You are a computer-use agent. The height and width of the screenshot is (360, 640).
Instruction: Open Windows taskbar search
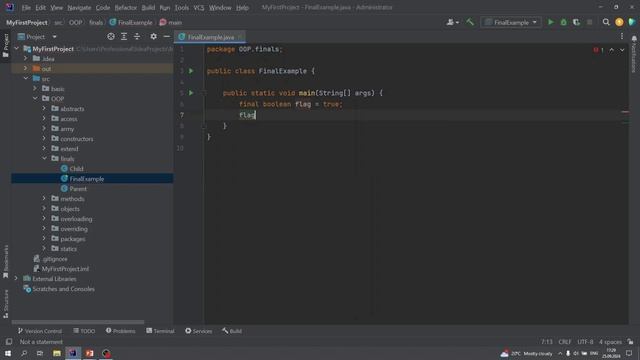pyautogui.click(x=24, y=353)
